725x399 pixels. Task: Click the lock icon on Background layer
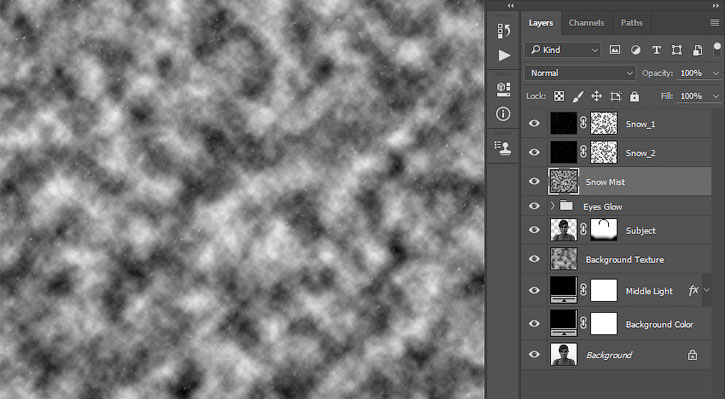(692, 355)
